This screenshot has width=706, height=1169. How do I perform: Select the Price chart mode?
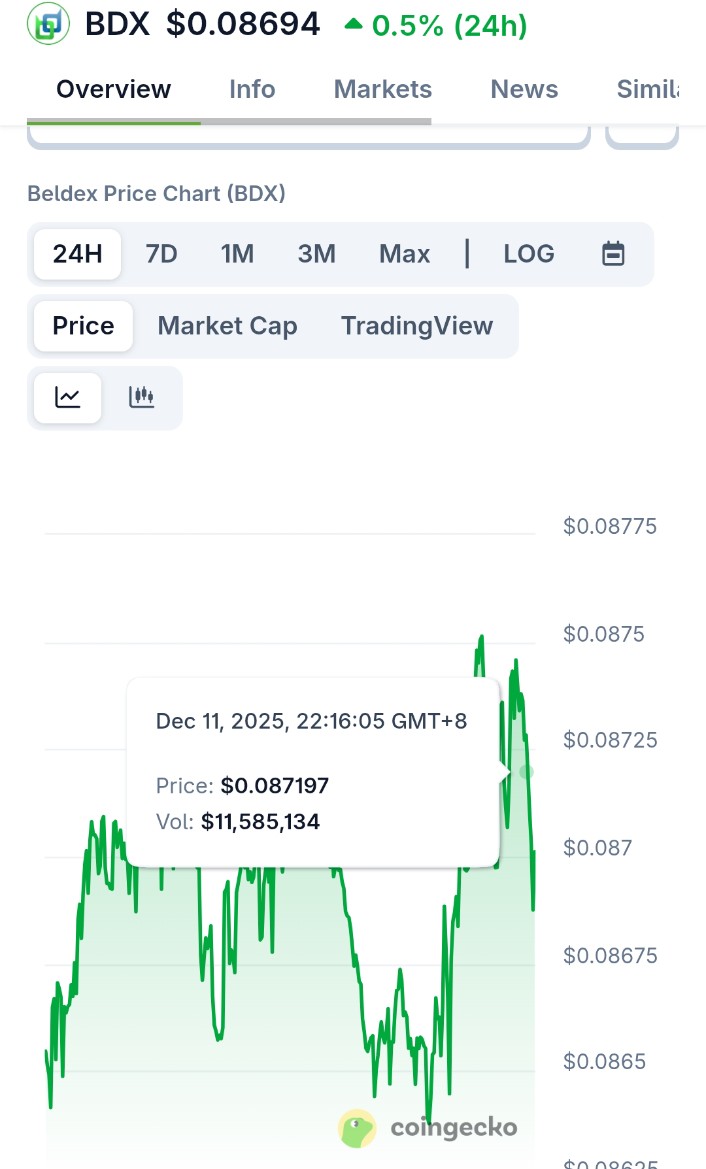83,326
